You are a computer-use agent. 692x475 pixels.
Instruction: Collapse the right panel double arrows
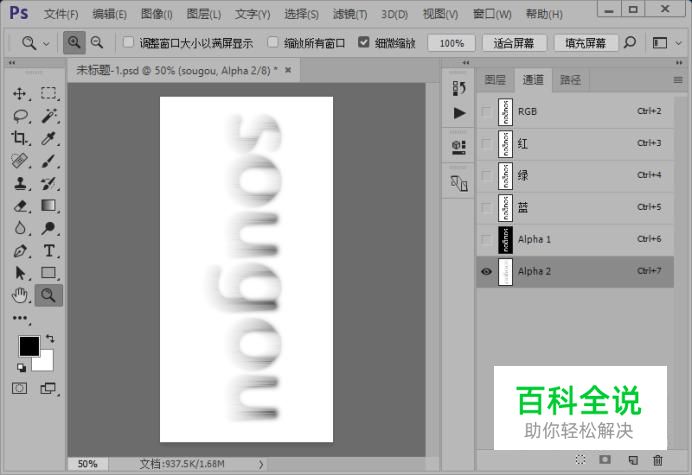[x=679, y=63]
